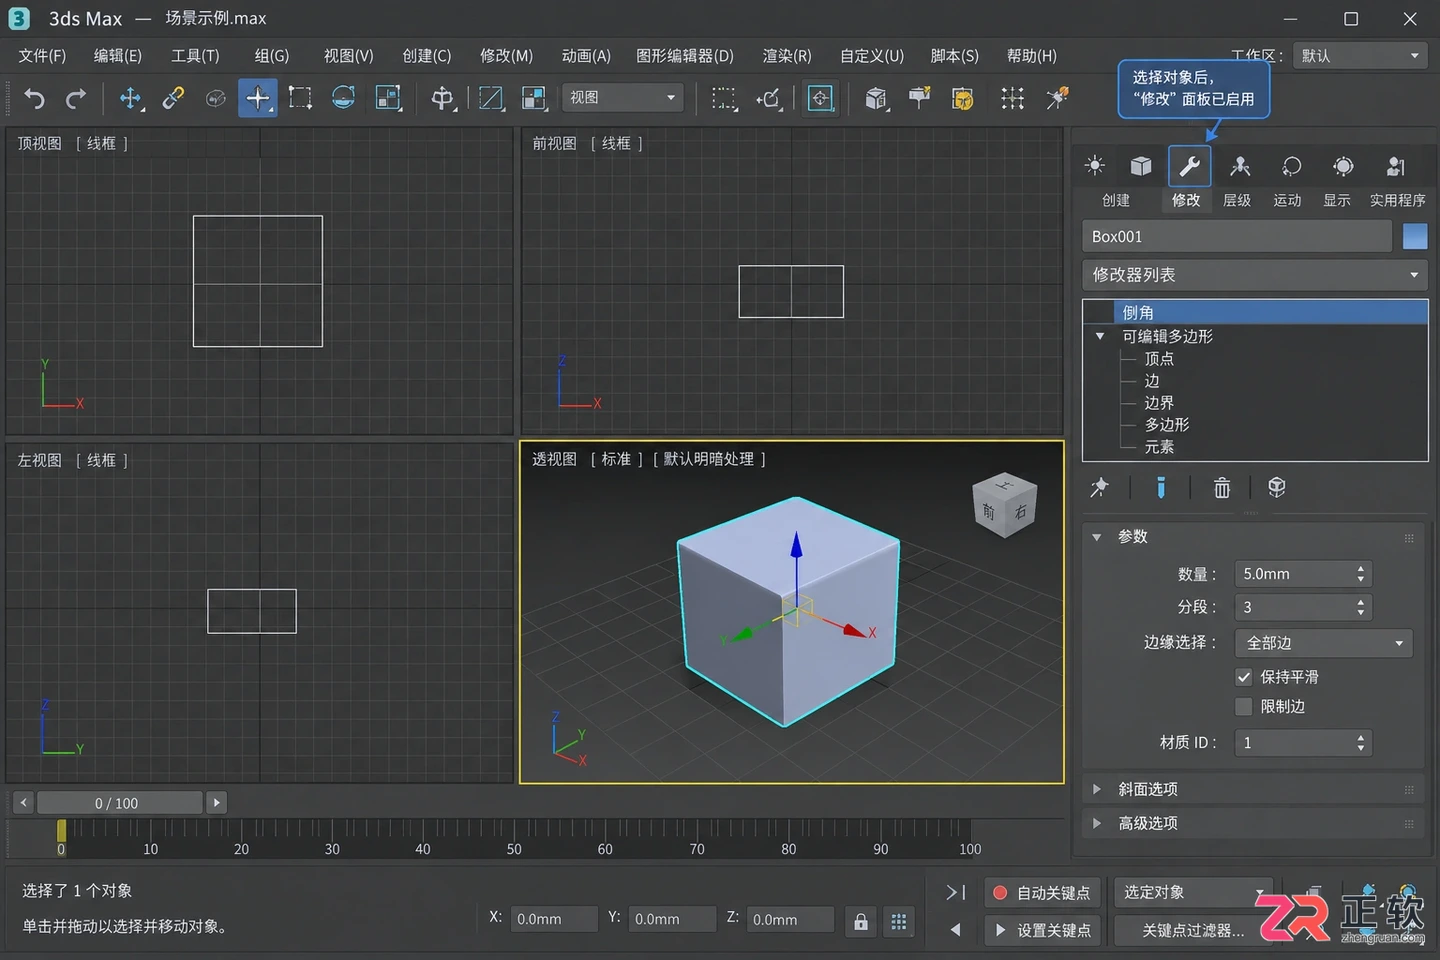Screen dimensions: 1440x960
Task: Click the Box001 object name field
Action: (1237, 237)
